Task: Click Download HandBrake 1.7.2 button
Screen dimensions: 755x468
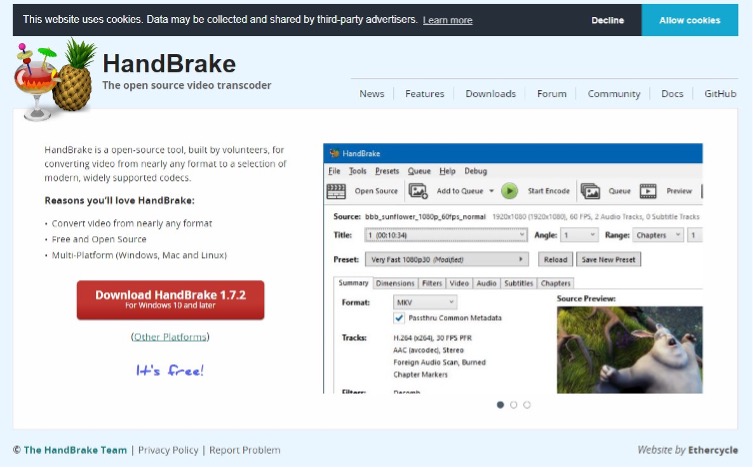Action: pos(170,300)
